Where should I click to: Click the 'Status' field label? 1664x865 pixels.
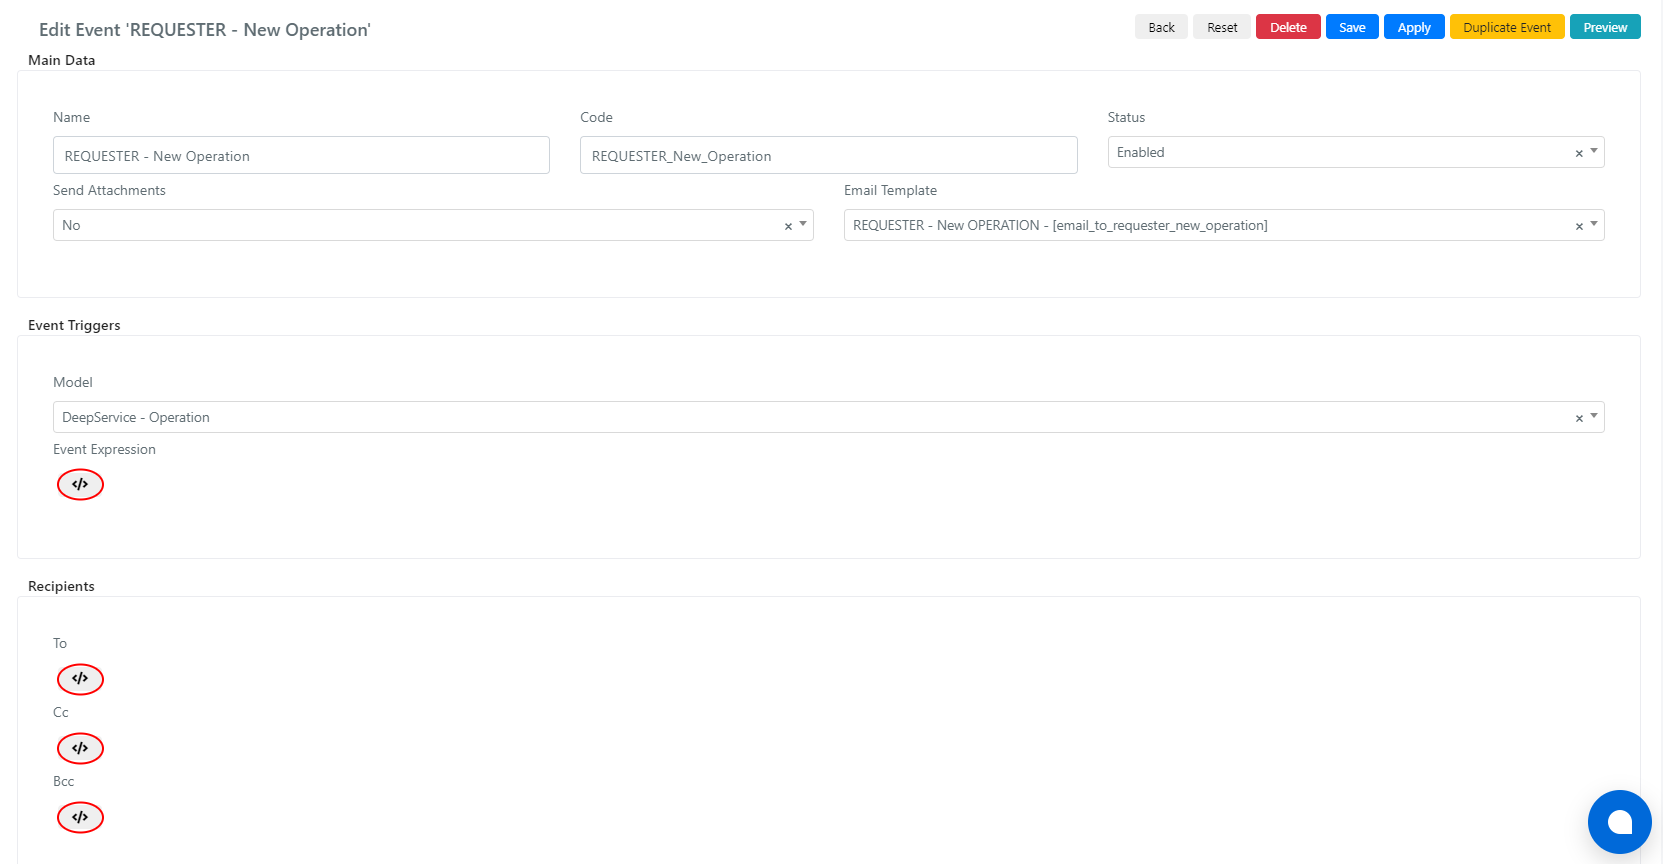click(x=1126, y=117)
